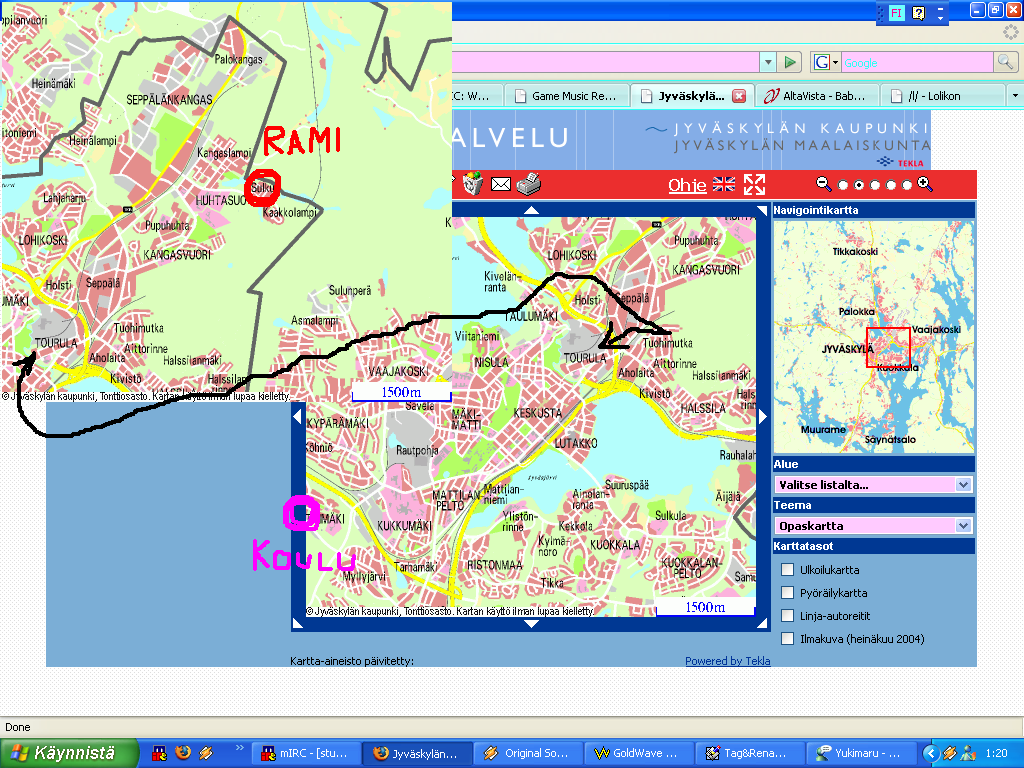This screenshot has width=1024, height=768.
Task: Click the zoom out magnifier icon
Action: (824, 184)
